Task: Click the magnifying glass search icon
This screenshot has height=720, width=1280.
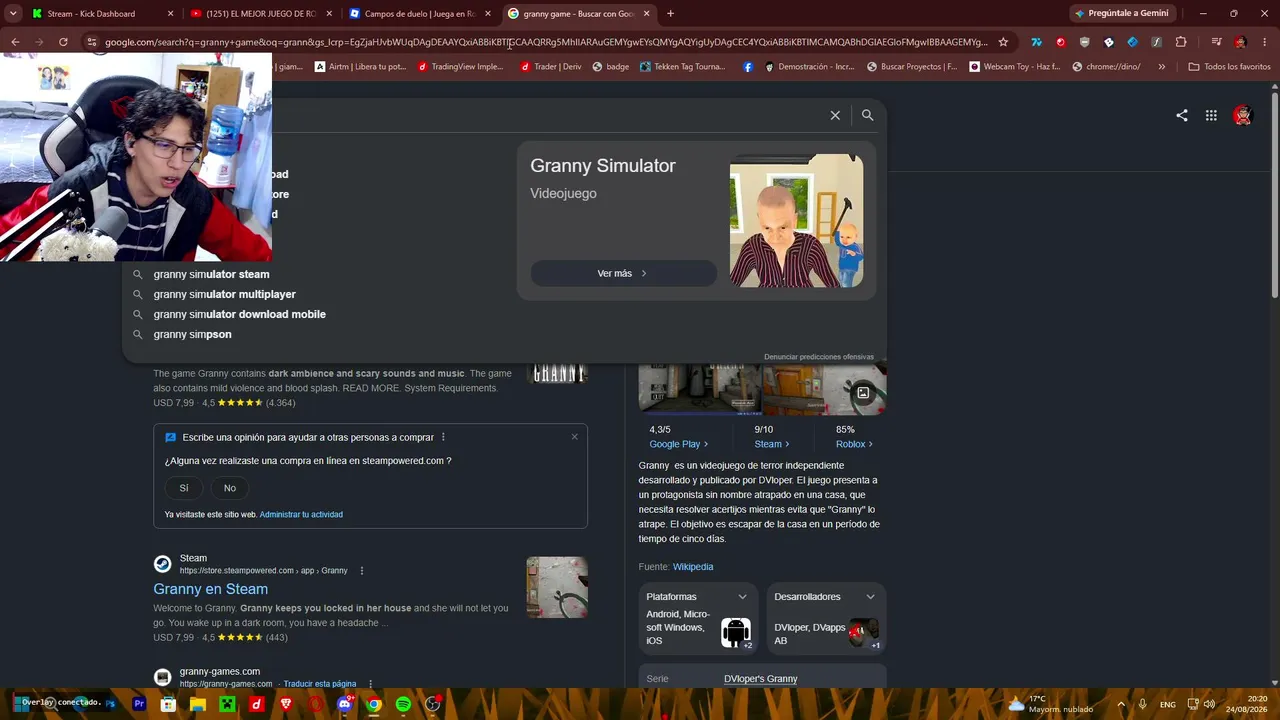Action: pyautogui.click(x=867, y=115)
